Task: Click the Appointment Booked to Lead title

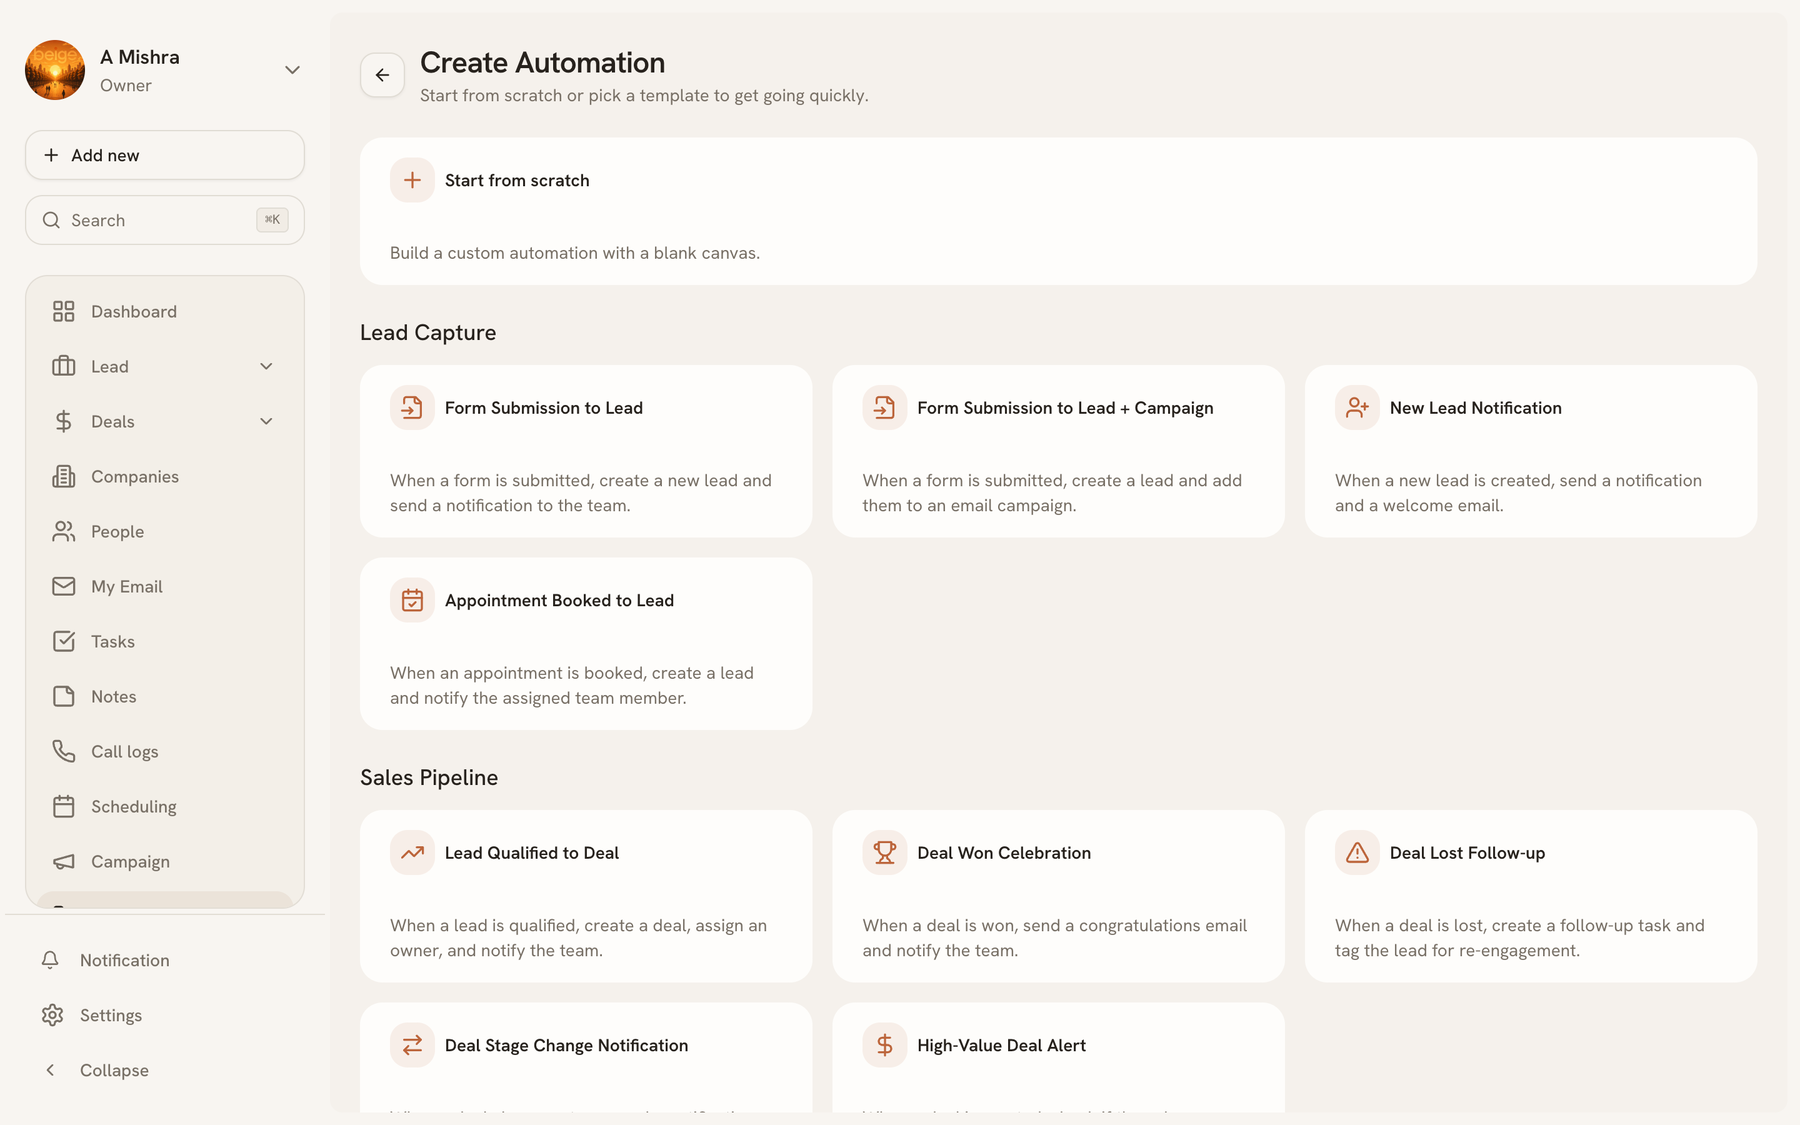Action: pyautogui.click(x=559, y=600)
